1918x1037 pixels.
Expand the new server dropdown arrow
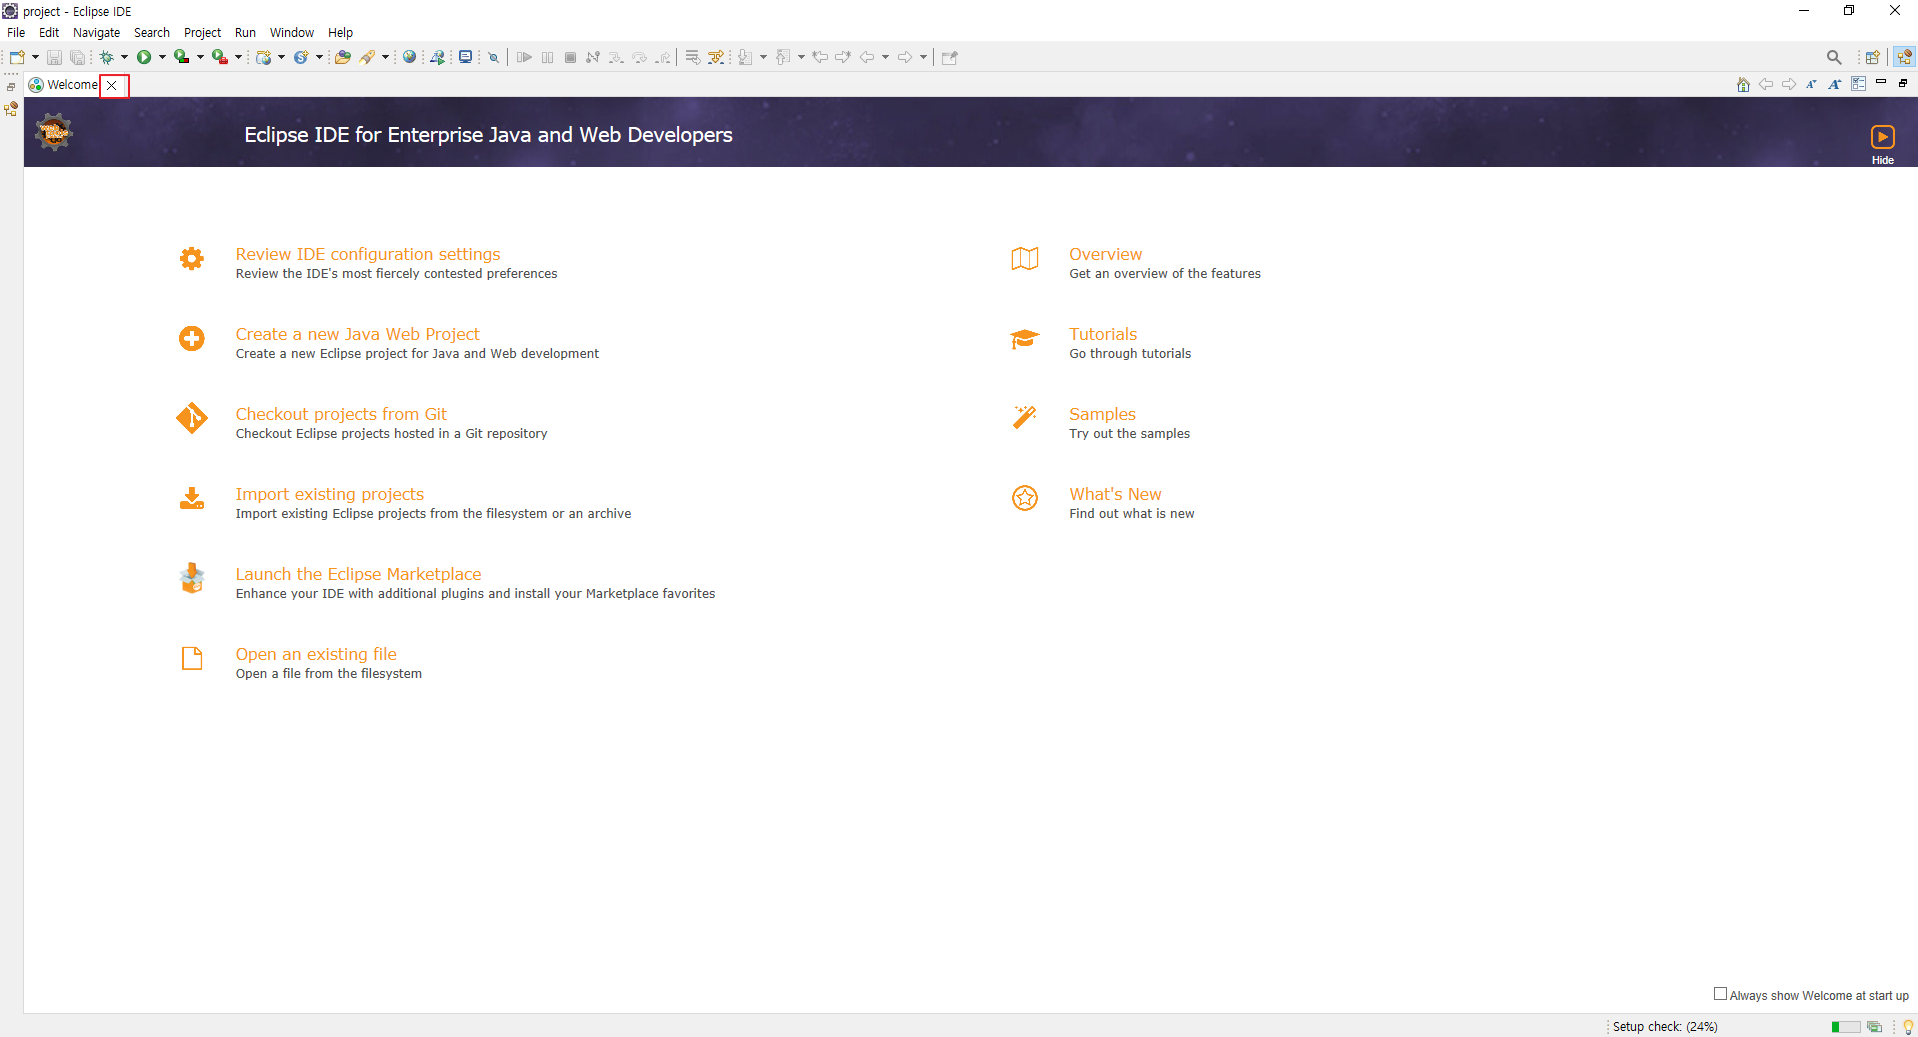pos(281,57)
